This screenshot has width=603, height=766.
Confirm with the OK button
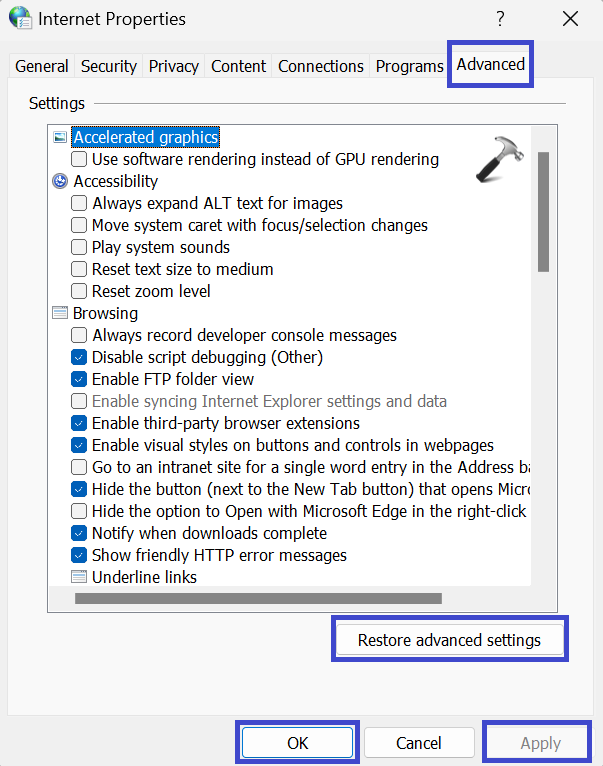click(x=297, y=743)
